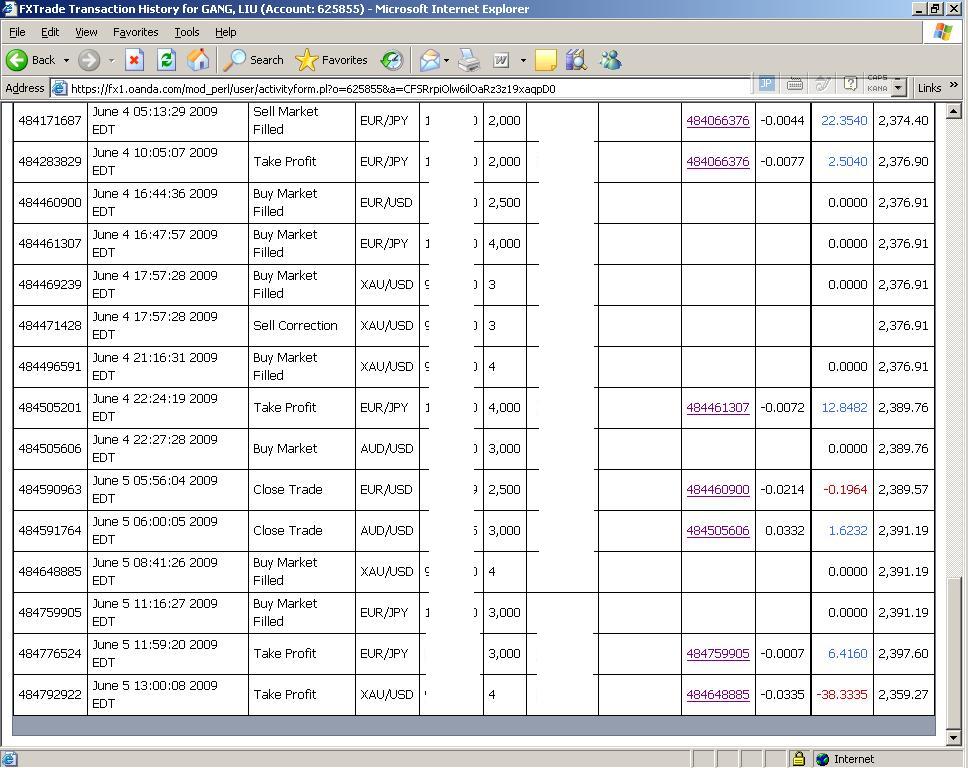Click the JP language bar icon

click(x=766, y=83)
